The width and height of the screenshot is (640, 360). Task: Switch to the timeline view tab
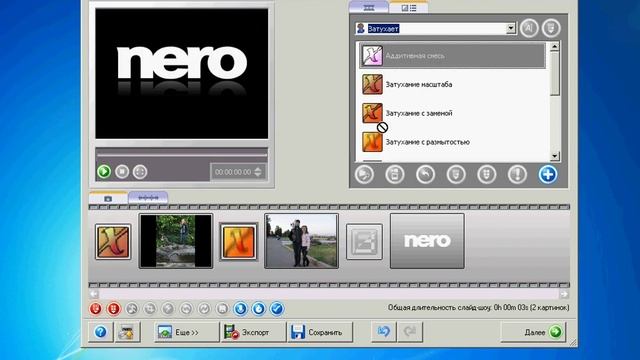tap(148, 198)
